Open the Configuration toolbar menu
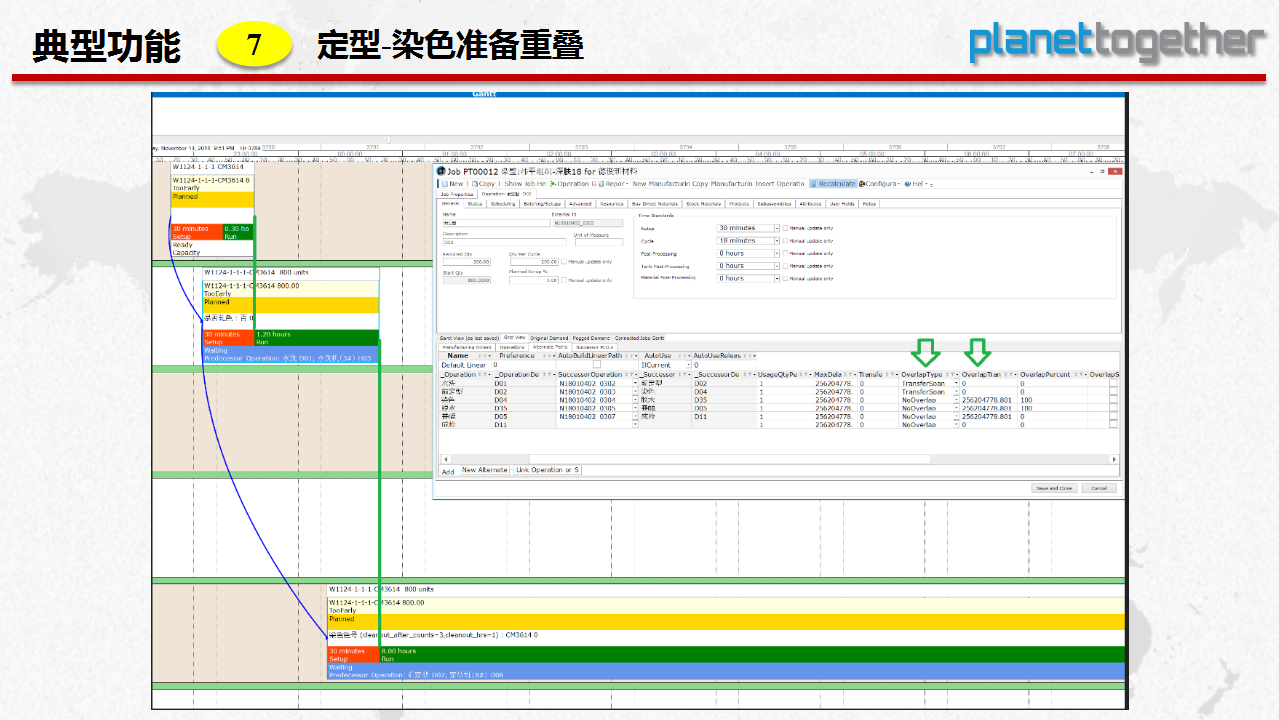This screenshot has width=1279, height=720. [x=880, y=184]
